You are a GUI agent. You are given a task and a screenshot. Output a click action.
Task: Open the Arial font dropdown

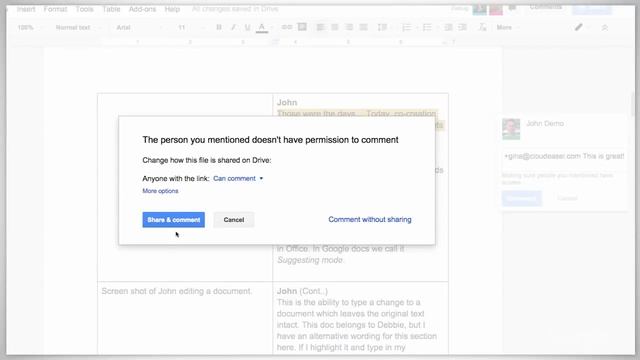tap(139, 27)
